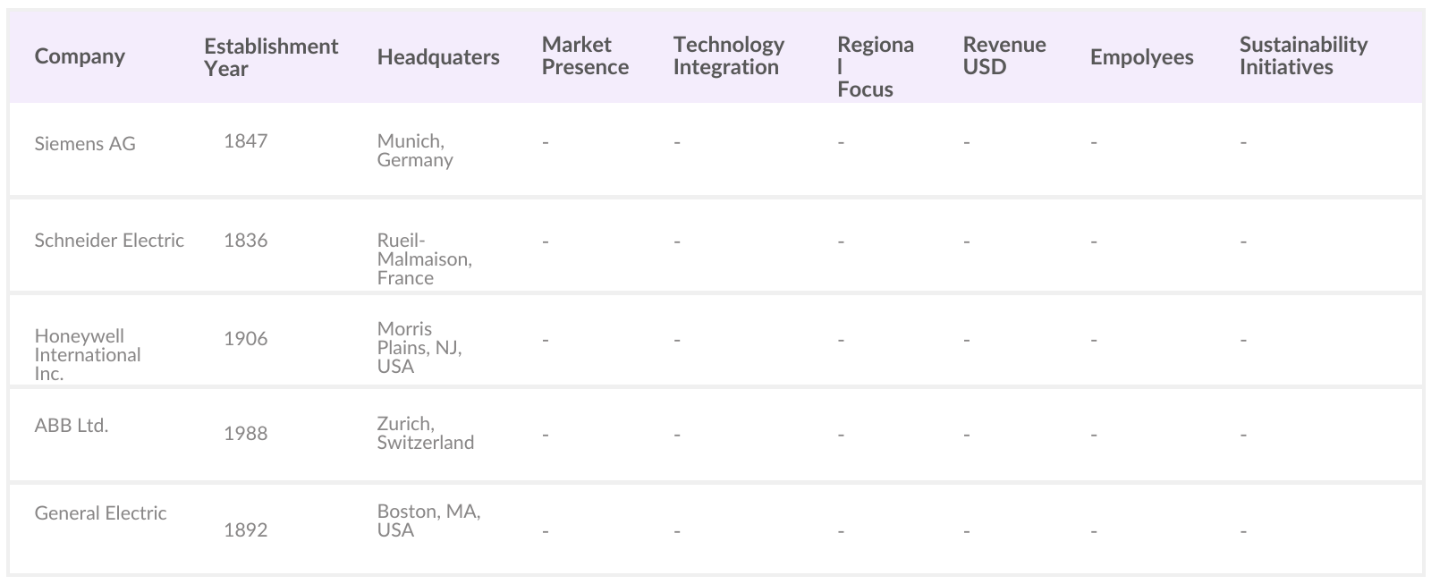Click the 1847 establishment year value
This screenshot has width=1431, height=584.
point(245,141)
